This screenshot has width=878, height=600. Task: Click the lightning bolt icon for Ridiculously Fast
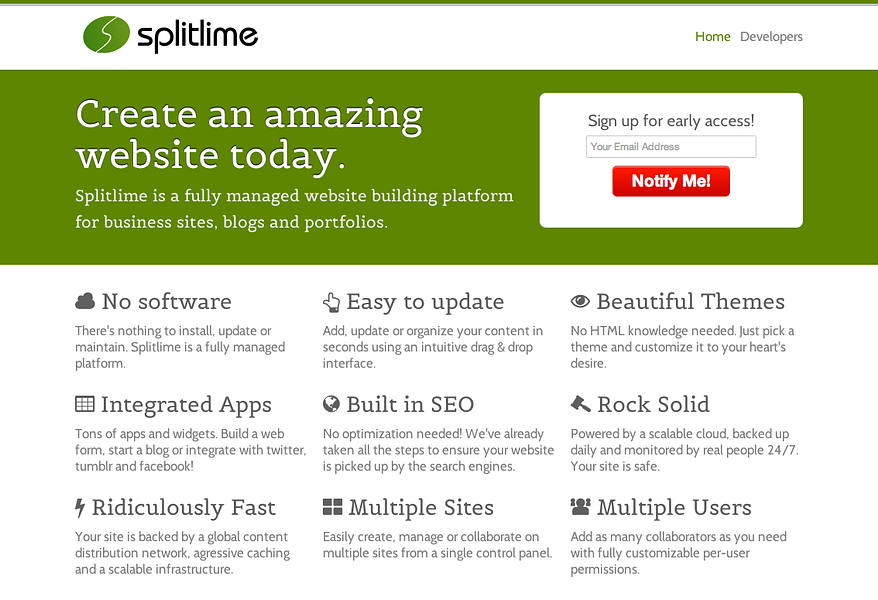pos(82,507)
